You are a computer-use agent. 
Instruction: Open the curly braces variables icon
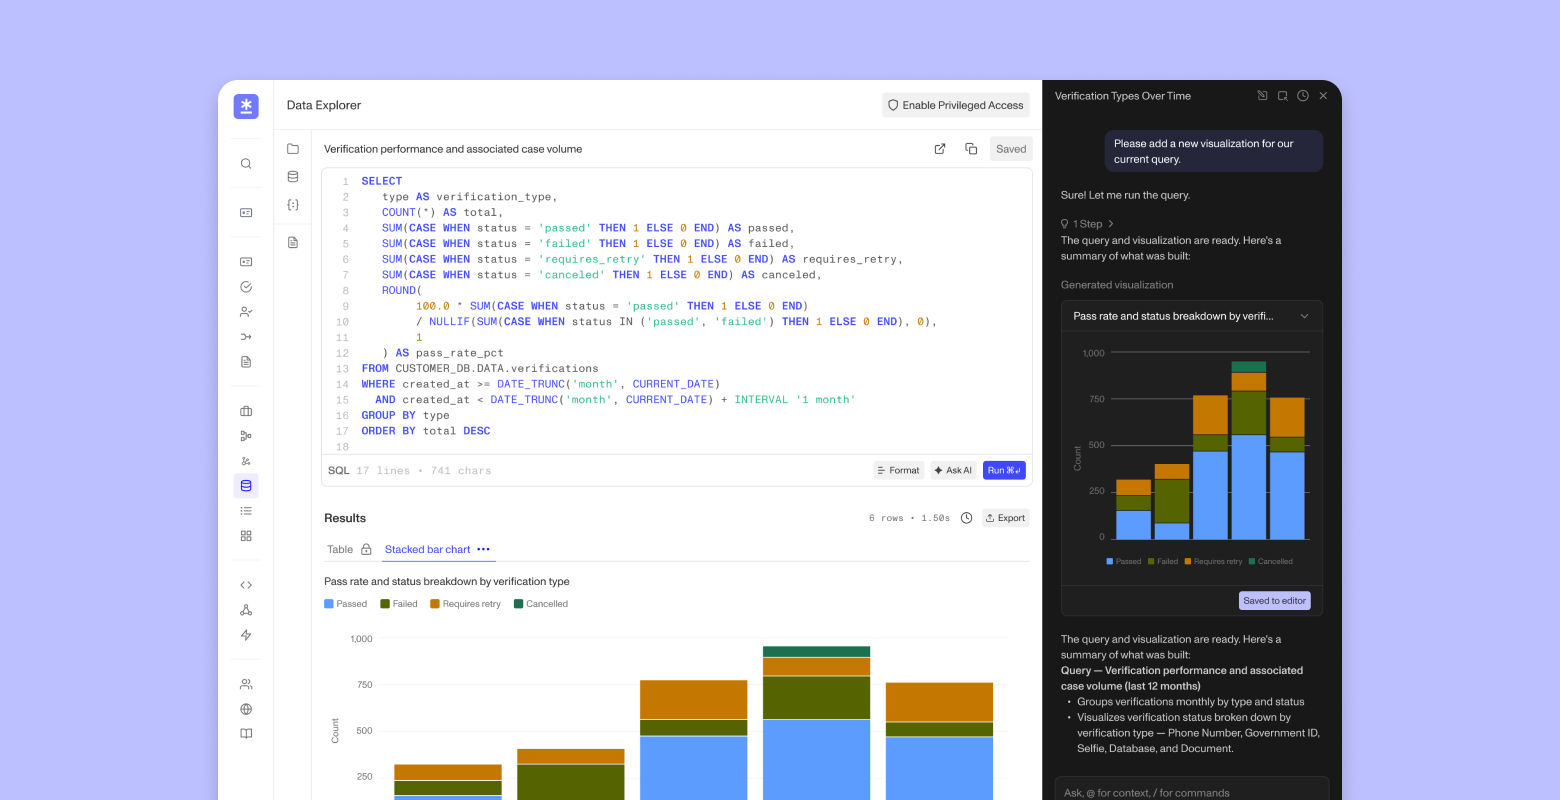[293, 205]
